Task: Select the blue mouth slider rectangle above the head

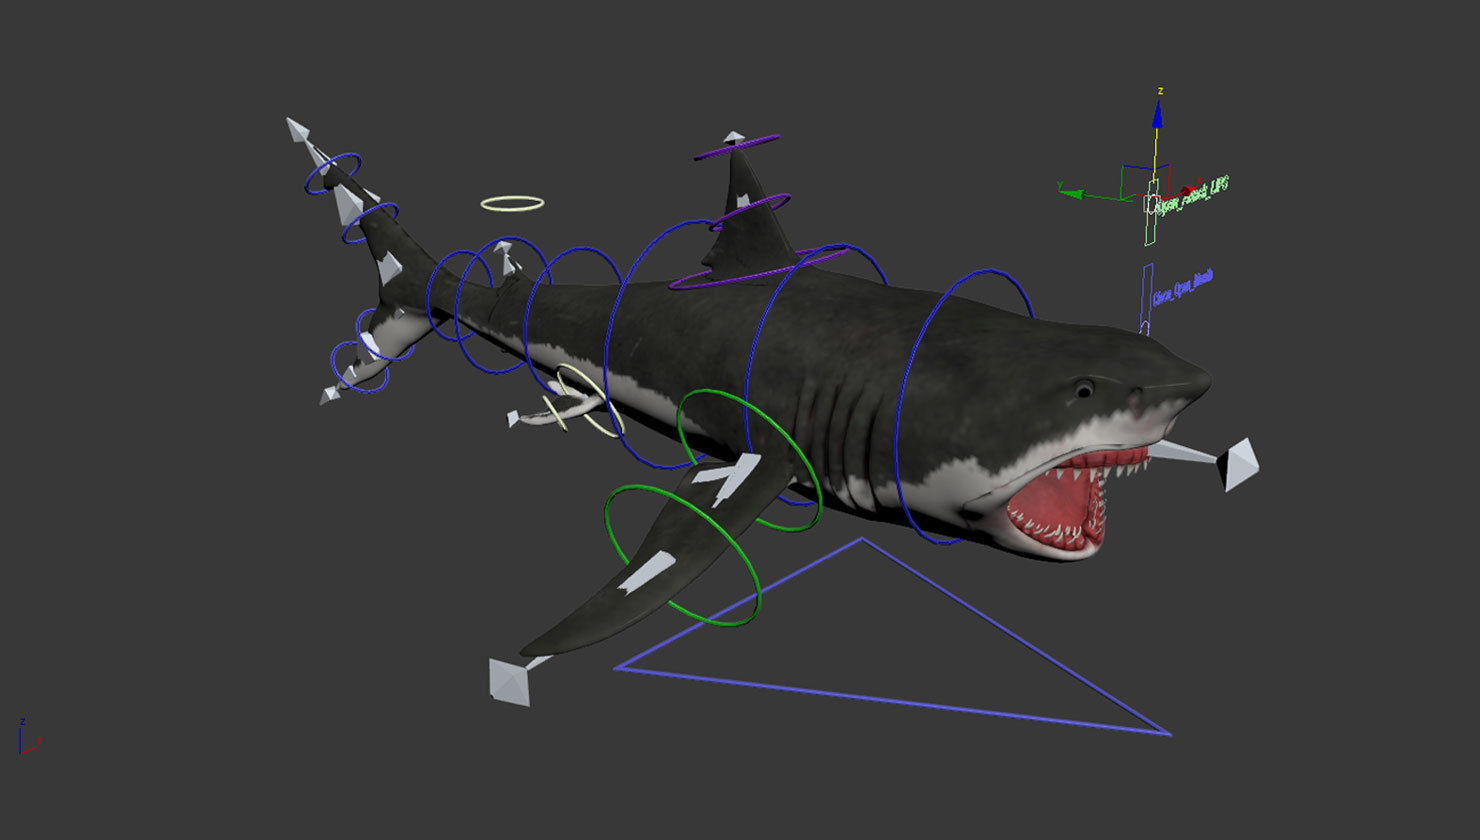Action: (x=1146, y=298)
